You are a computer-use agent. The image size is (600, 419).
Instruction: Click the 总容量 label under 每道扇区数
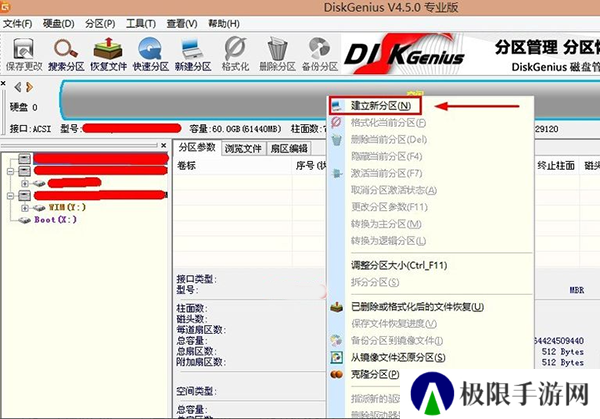(x=192, y=340)
